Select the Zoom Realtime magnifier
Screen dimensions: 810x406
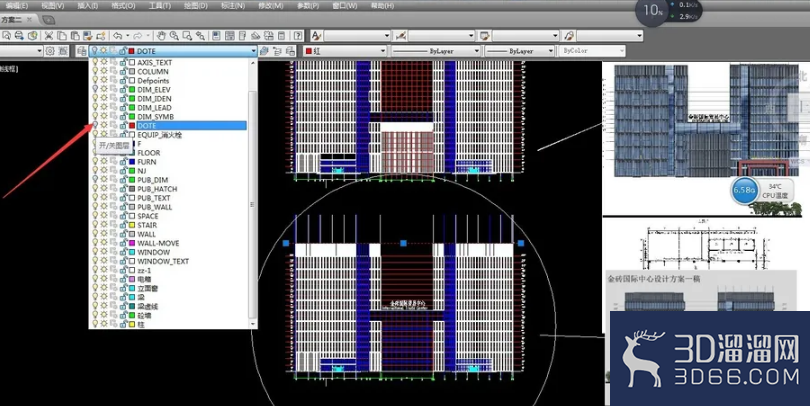tap(174, 36)
